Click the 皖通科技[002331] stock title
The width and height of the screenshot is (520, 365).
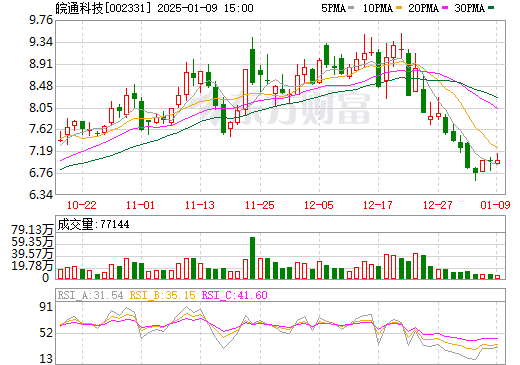click(103, 8)
